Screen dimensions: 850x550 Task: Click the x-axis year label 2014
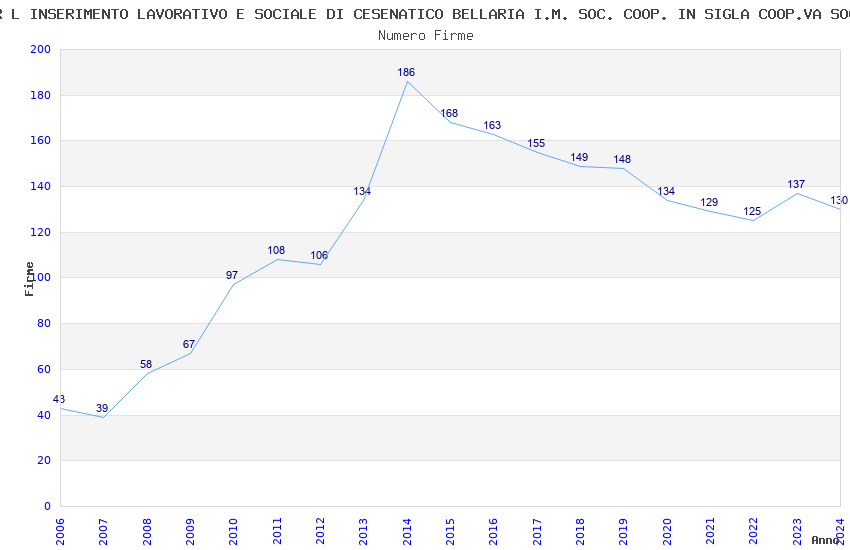[407, 532]
